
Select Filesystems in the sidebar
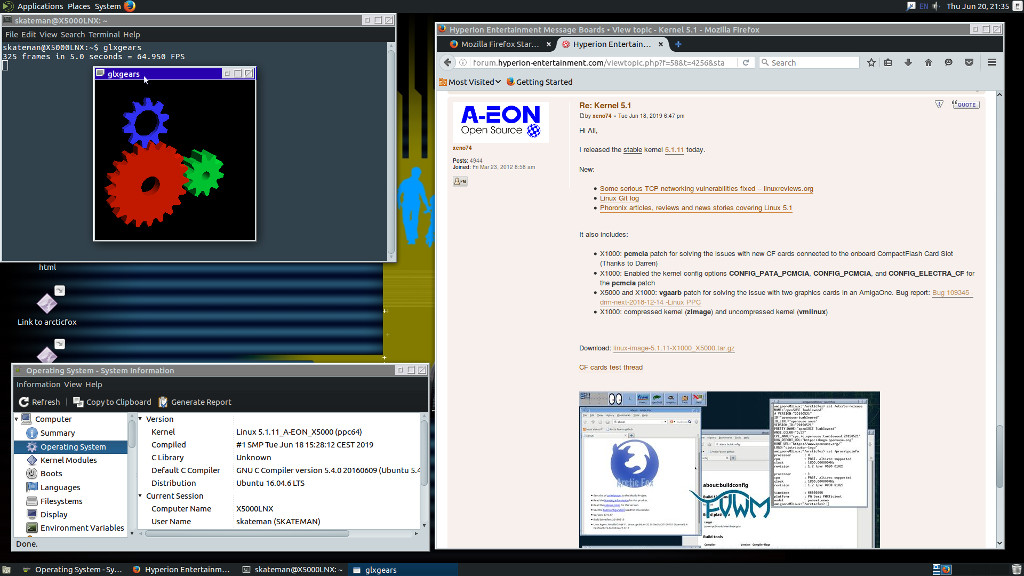(61, 501)
